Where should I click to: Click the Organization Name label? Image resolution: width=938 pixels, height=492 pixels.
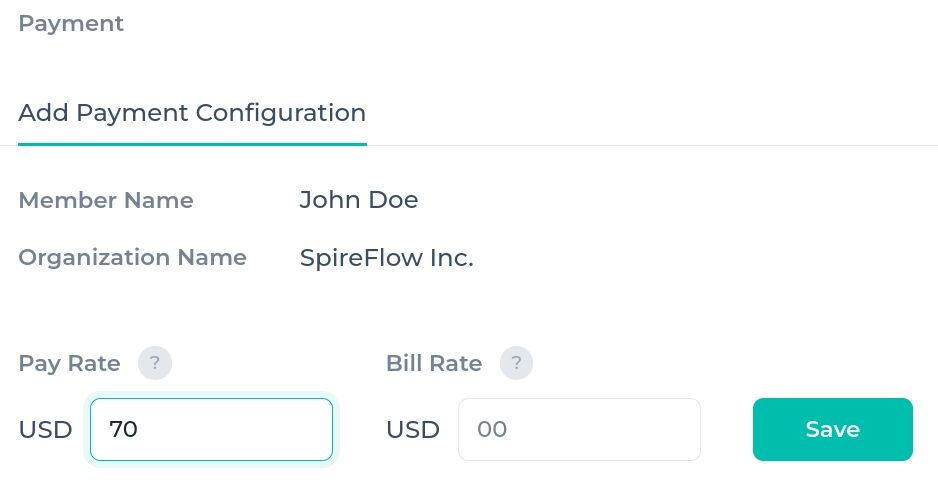(x=133, y=257)
